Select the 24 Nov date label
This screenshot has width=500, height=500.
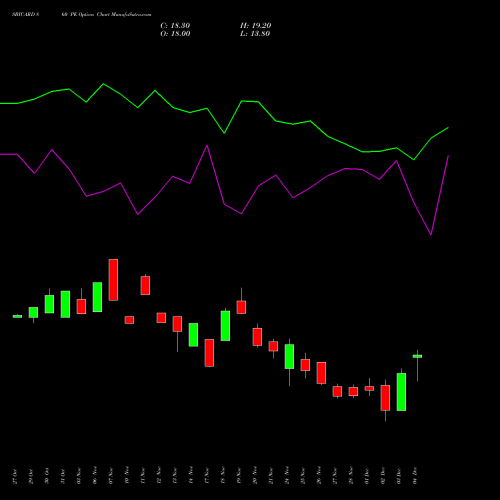click(287, 476)
